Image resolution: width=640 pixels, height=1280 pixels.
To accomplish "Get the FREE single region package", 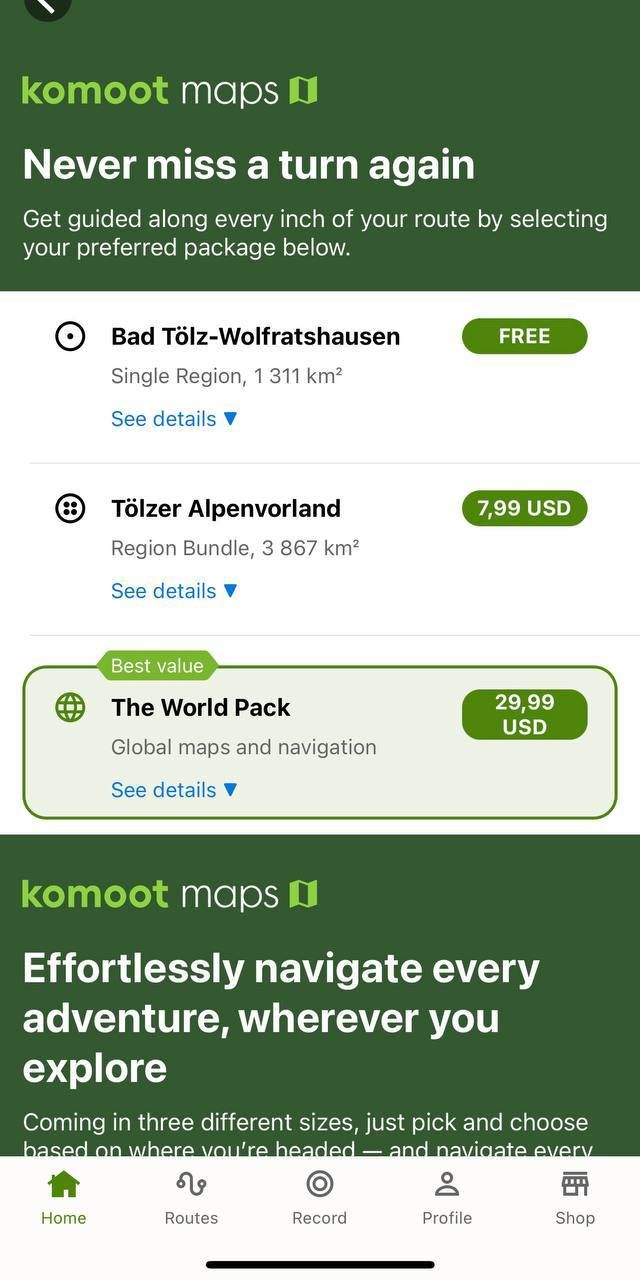I will point(524,336).
